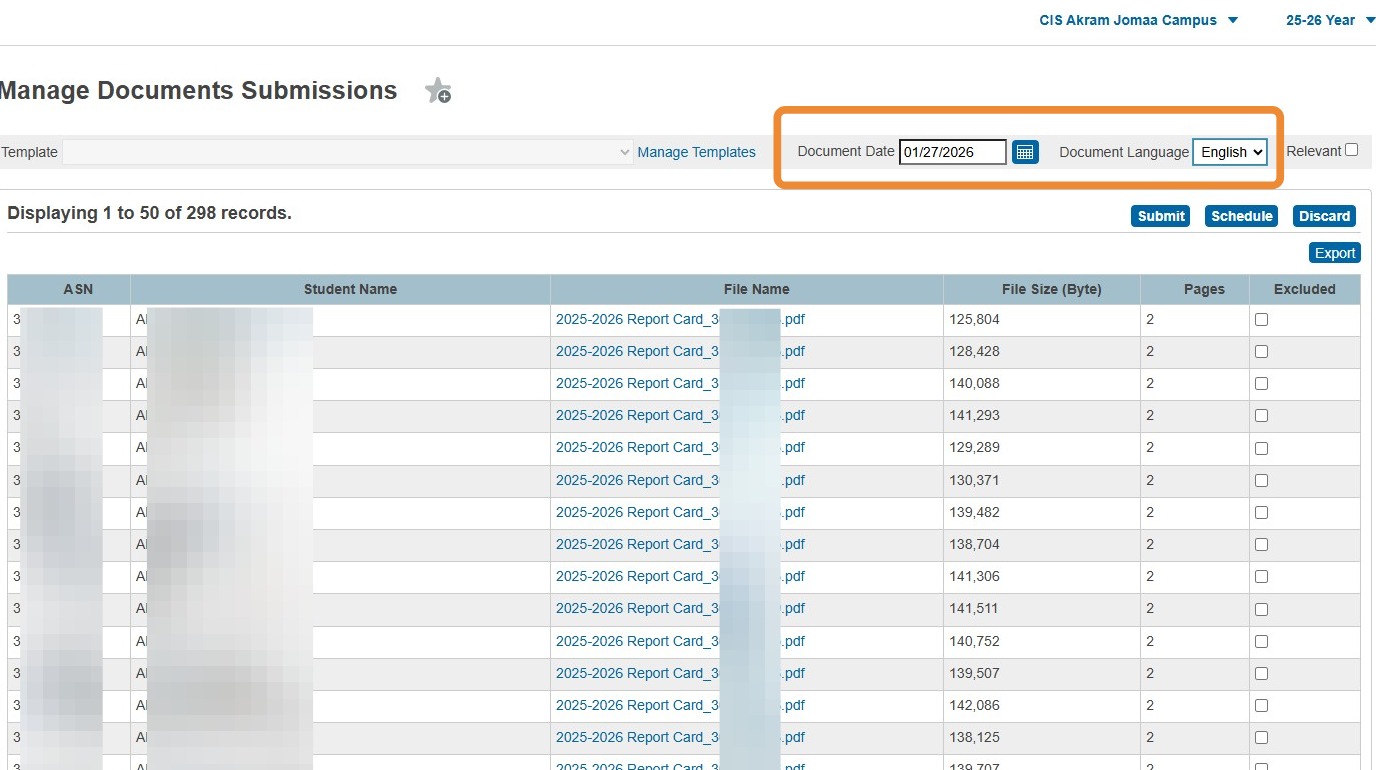This screenshot has width=1376, height=770.
Task: Open the Template dropdown
Action: [347, 152]
